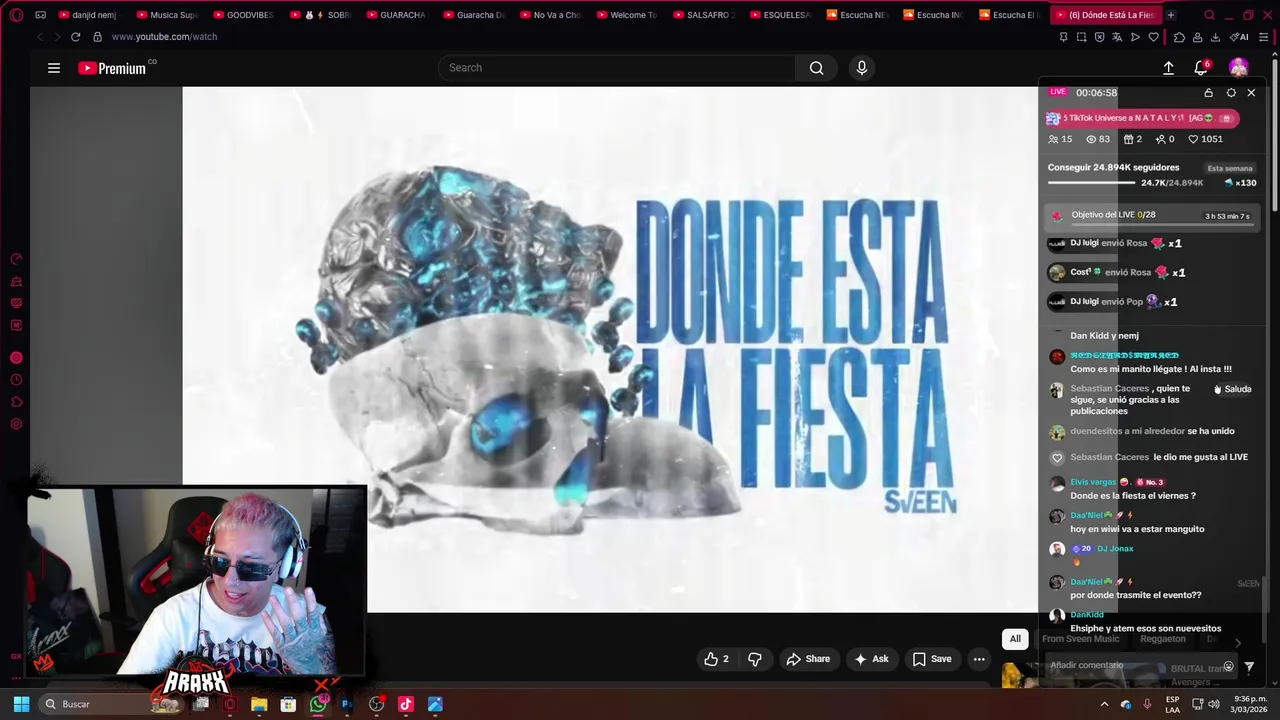Switch to 'Welcome To' browser tab

[x=627, y=15]
